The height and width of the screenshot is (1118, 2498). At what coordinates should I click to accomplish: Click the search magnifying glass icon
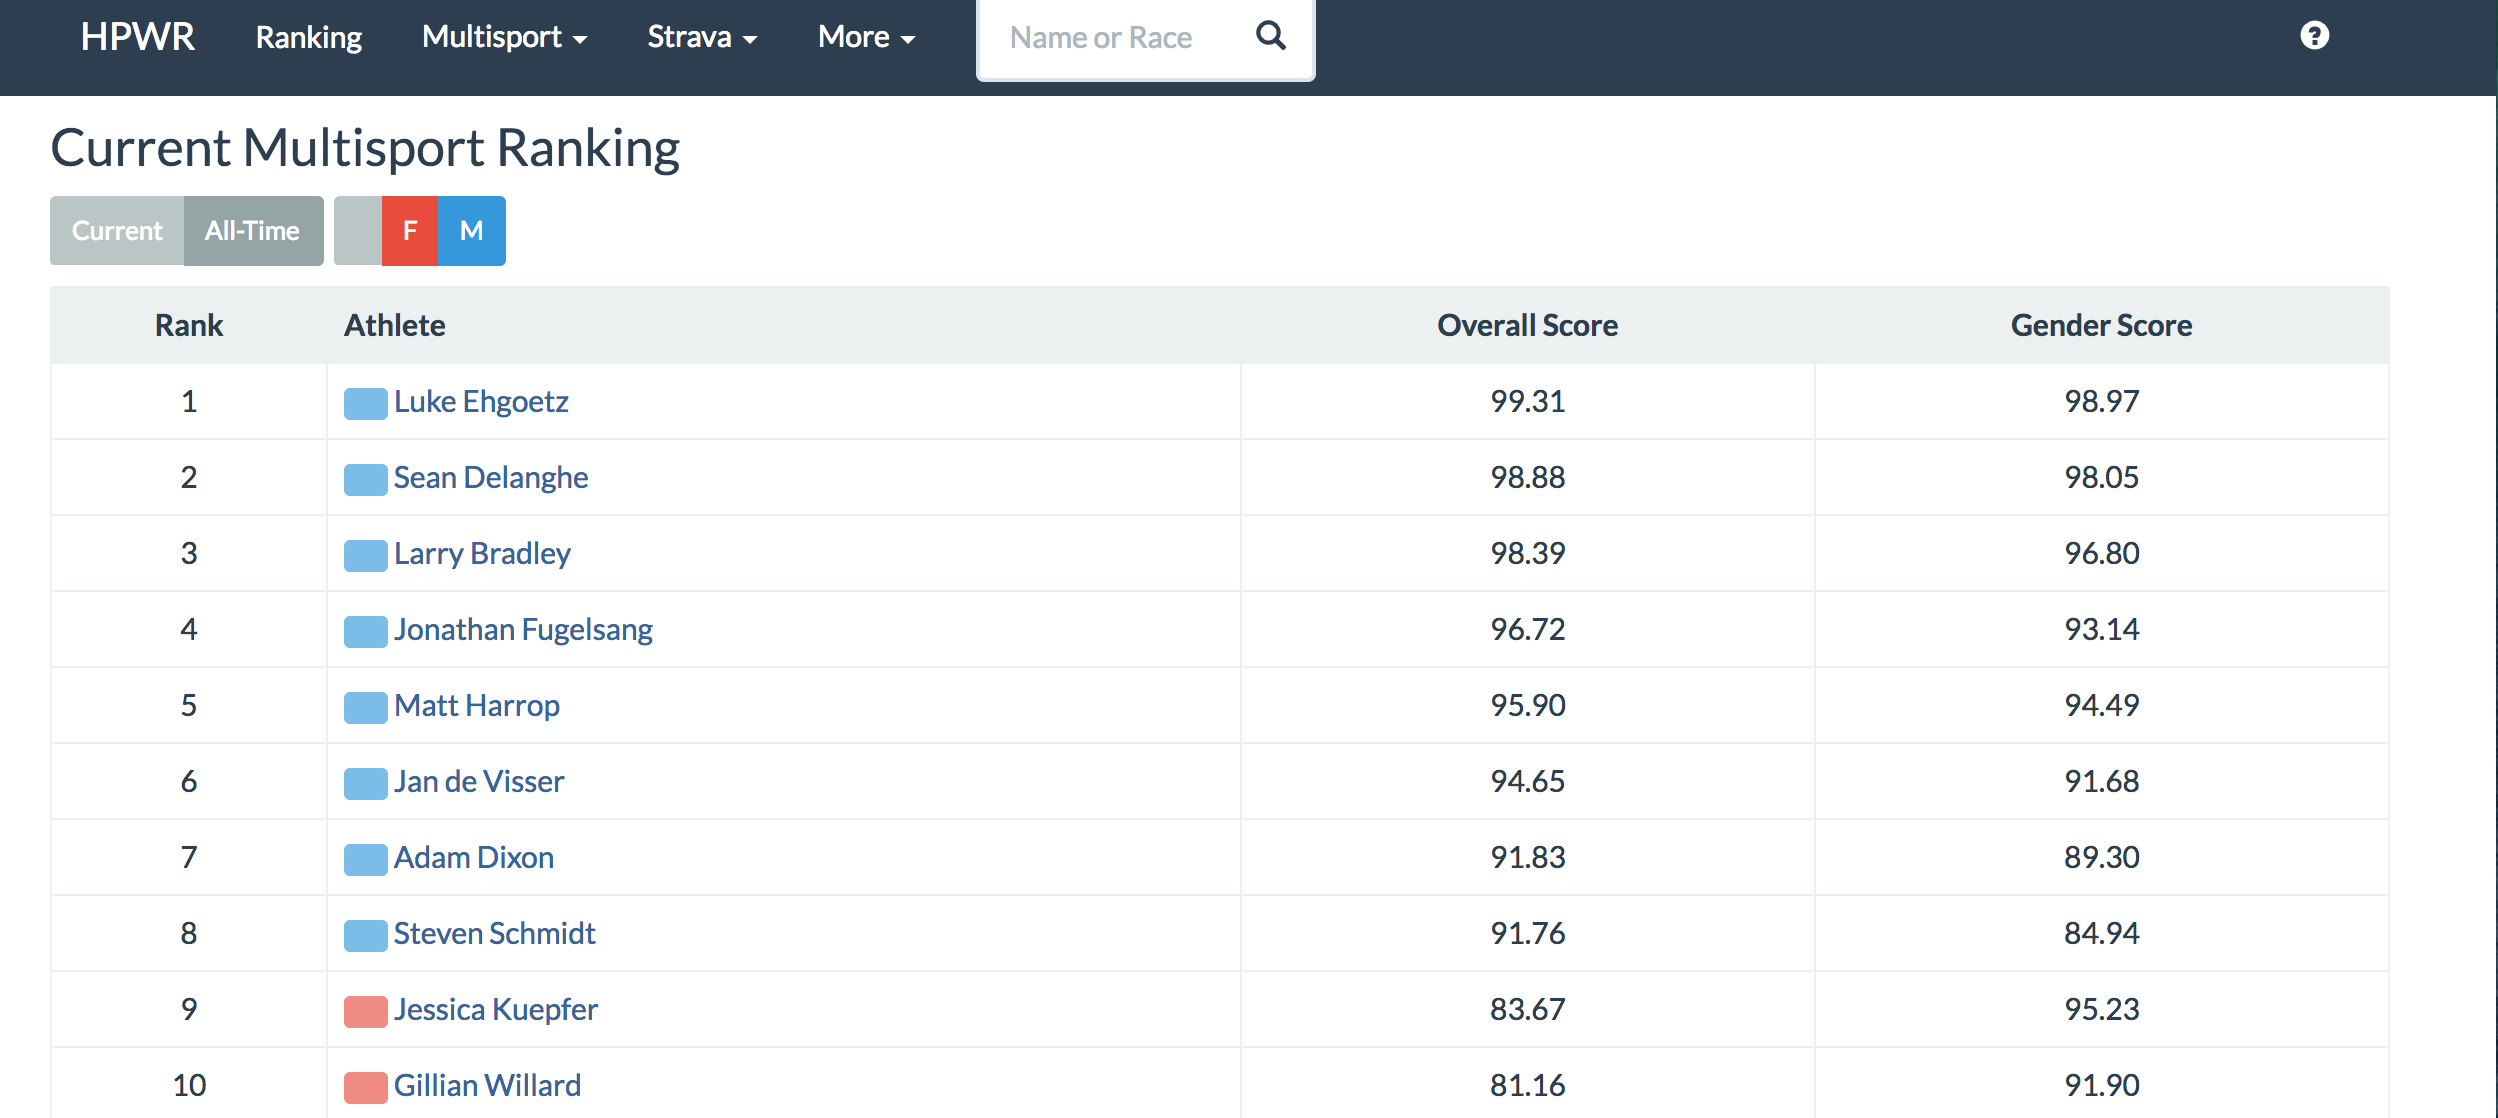tap(1270, 36)
